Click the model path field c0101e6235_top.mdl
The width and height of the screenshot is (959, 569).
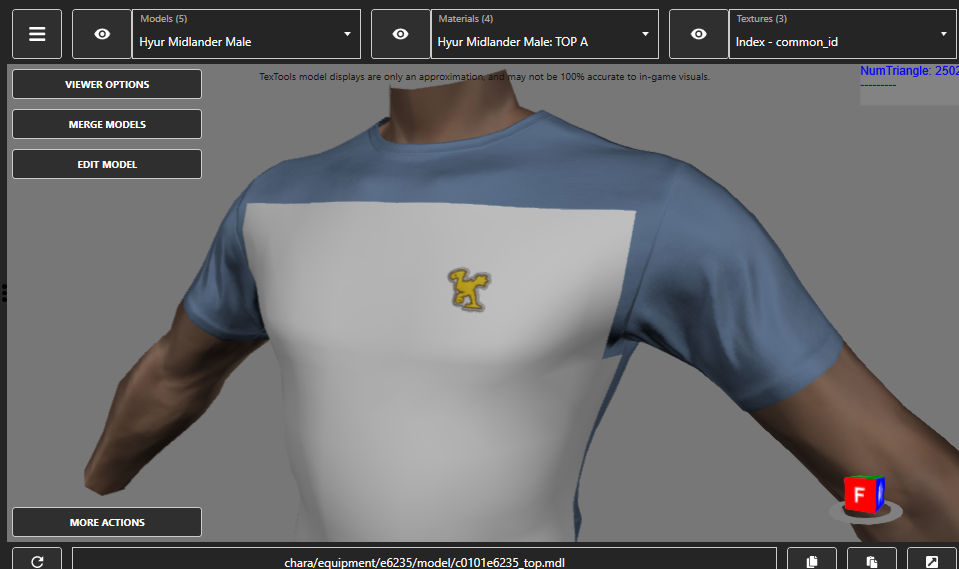pos(424,560)
